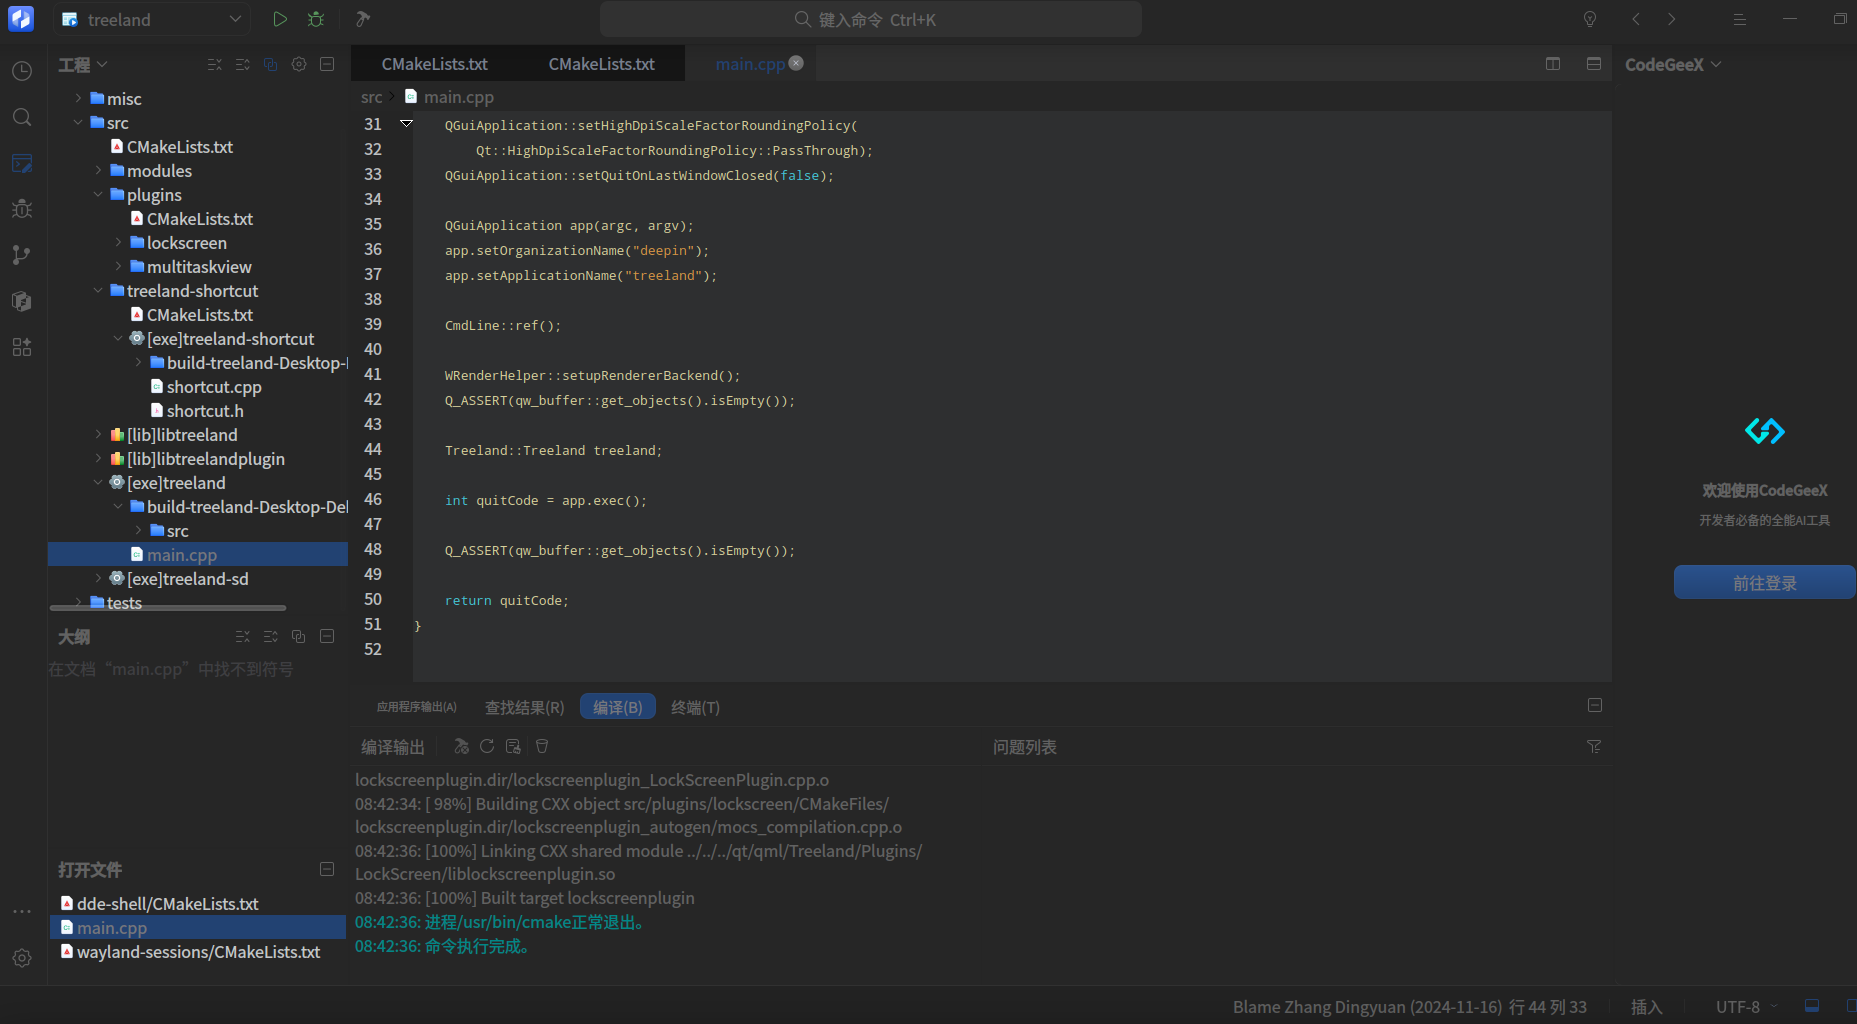Navigate back with left arrow icon
Screen dimensions: 1857x1024
tap(1636, 19)
